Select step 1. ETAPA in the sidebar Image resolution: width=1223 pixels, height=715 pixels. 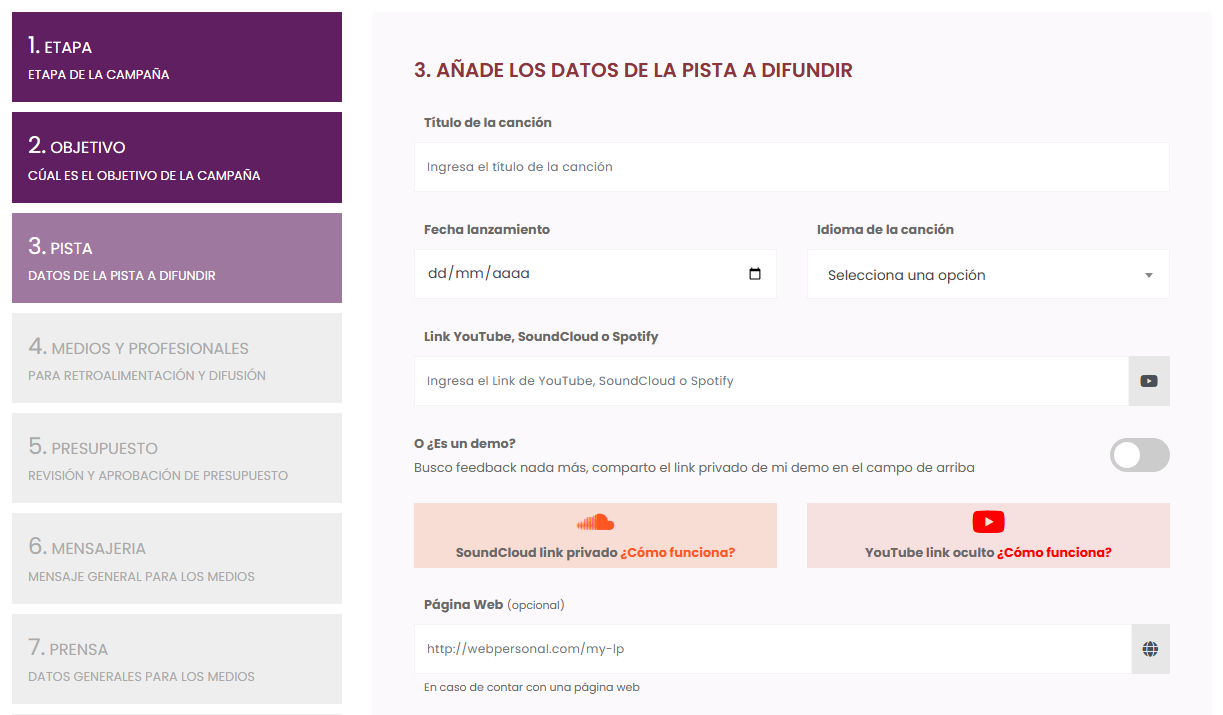(176, 57)
